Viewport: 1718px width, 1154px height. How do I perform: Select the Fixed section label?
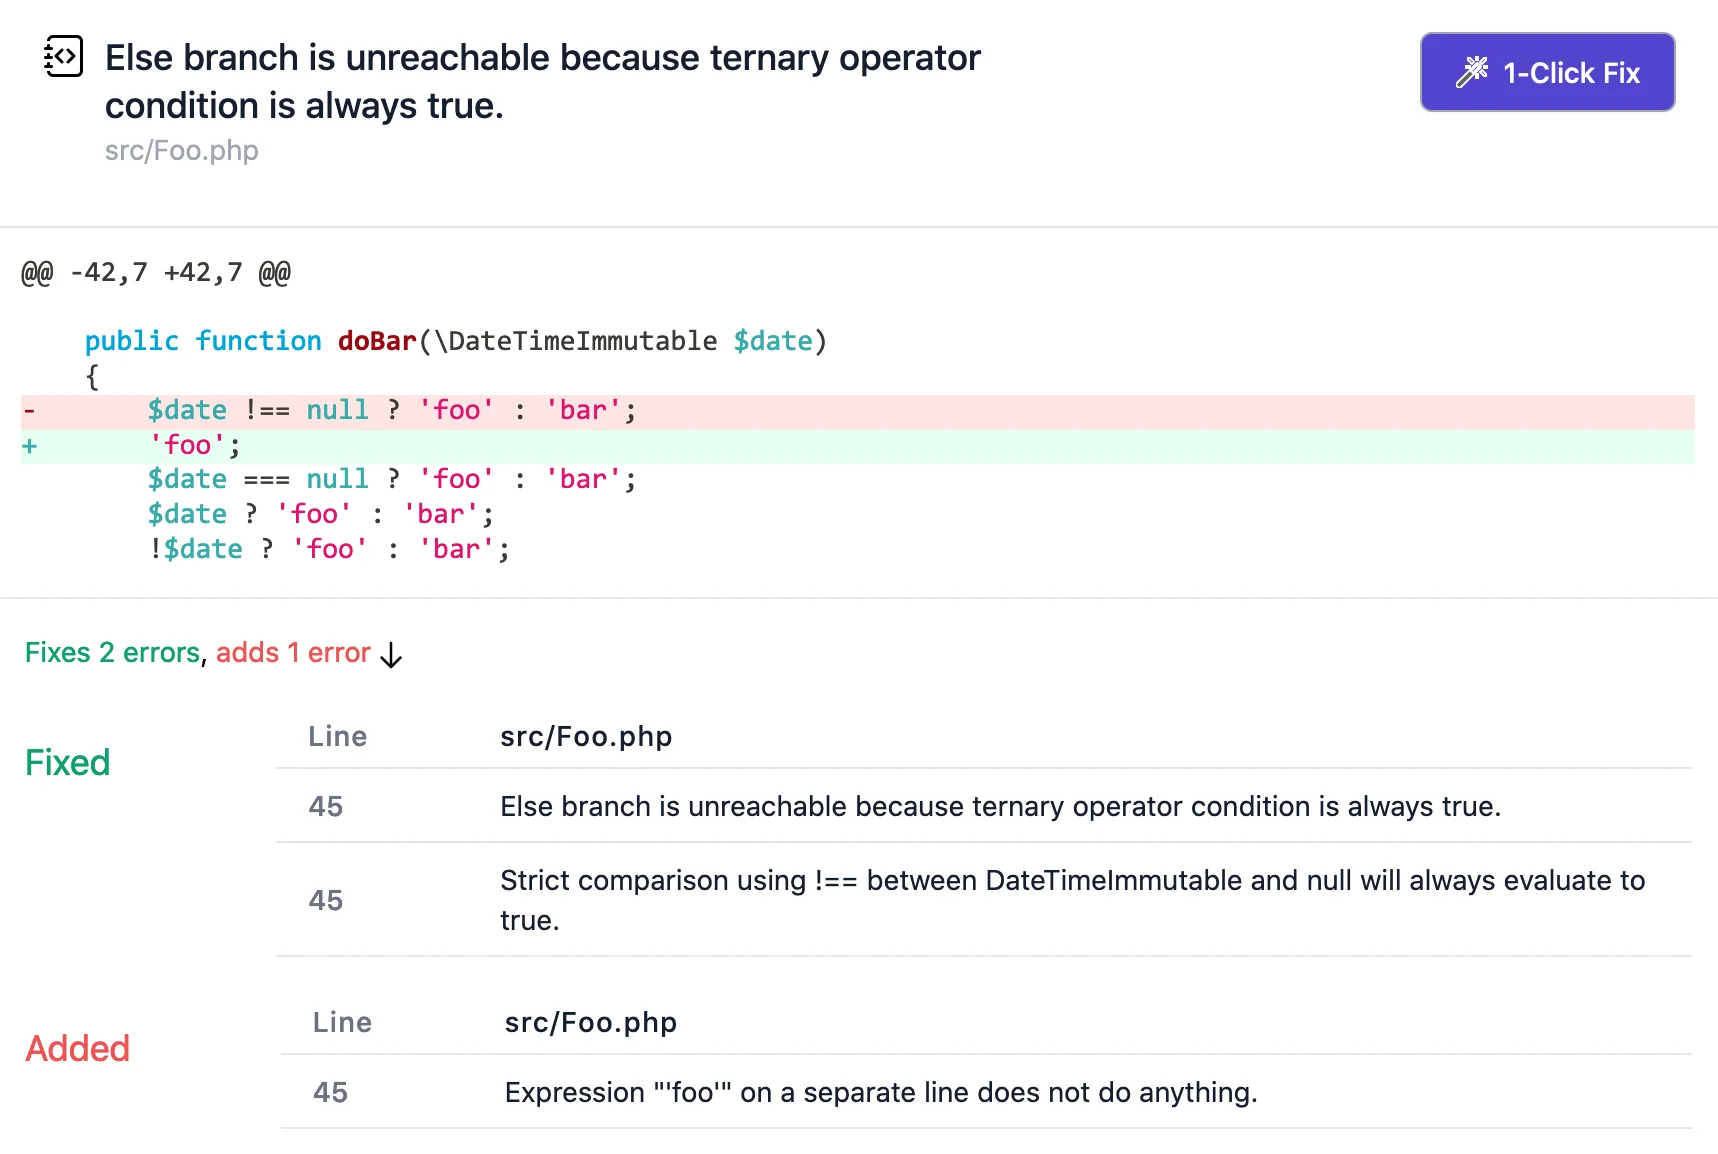tap(66, 762)
